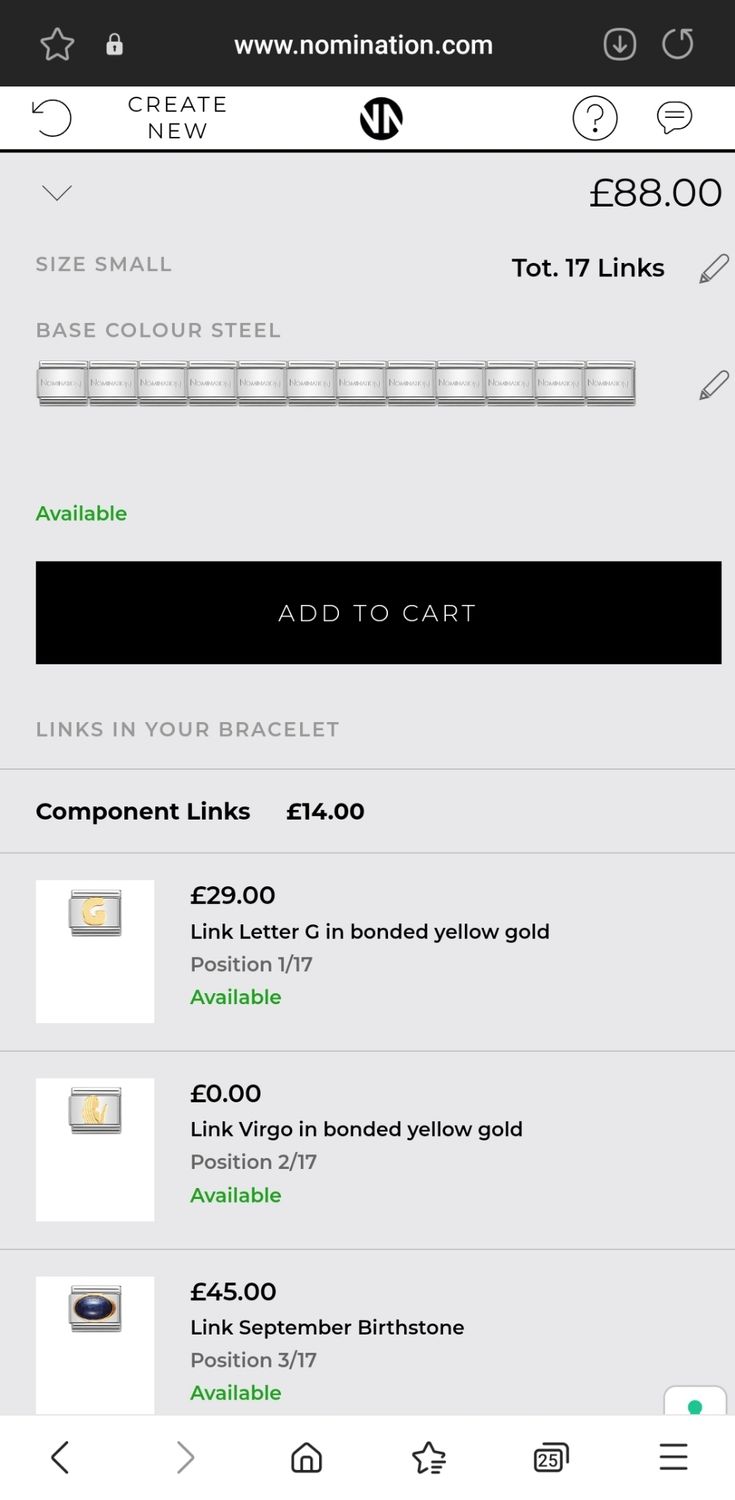The image size is (735, 1500).
Task: Tap the browser download icon
Action: coord(619,44)
